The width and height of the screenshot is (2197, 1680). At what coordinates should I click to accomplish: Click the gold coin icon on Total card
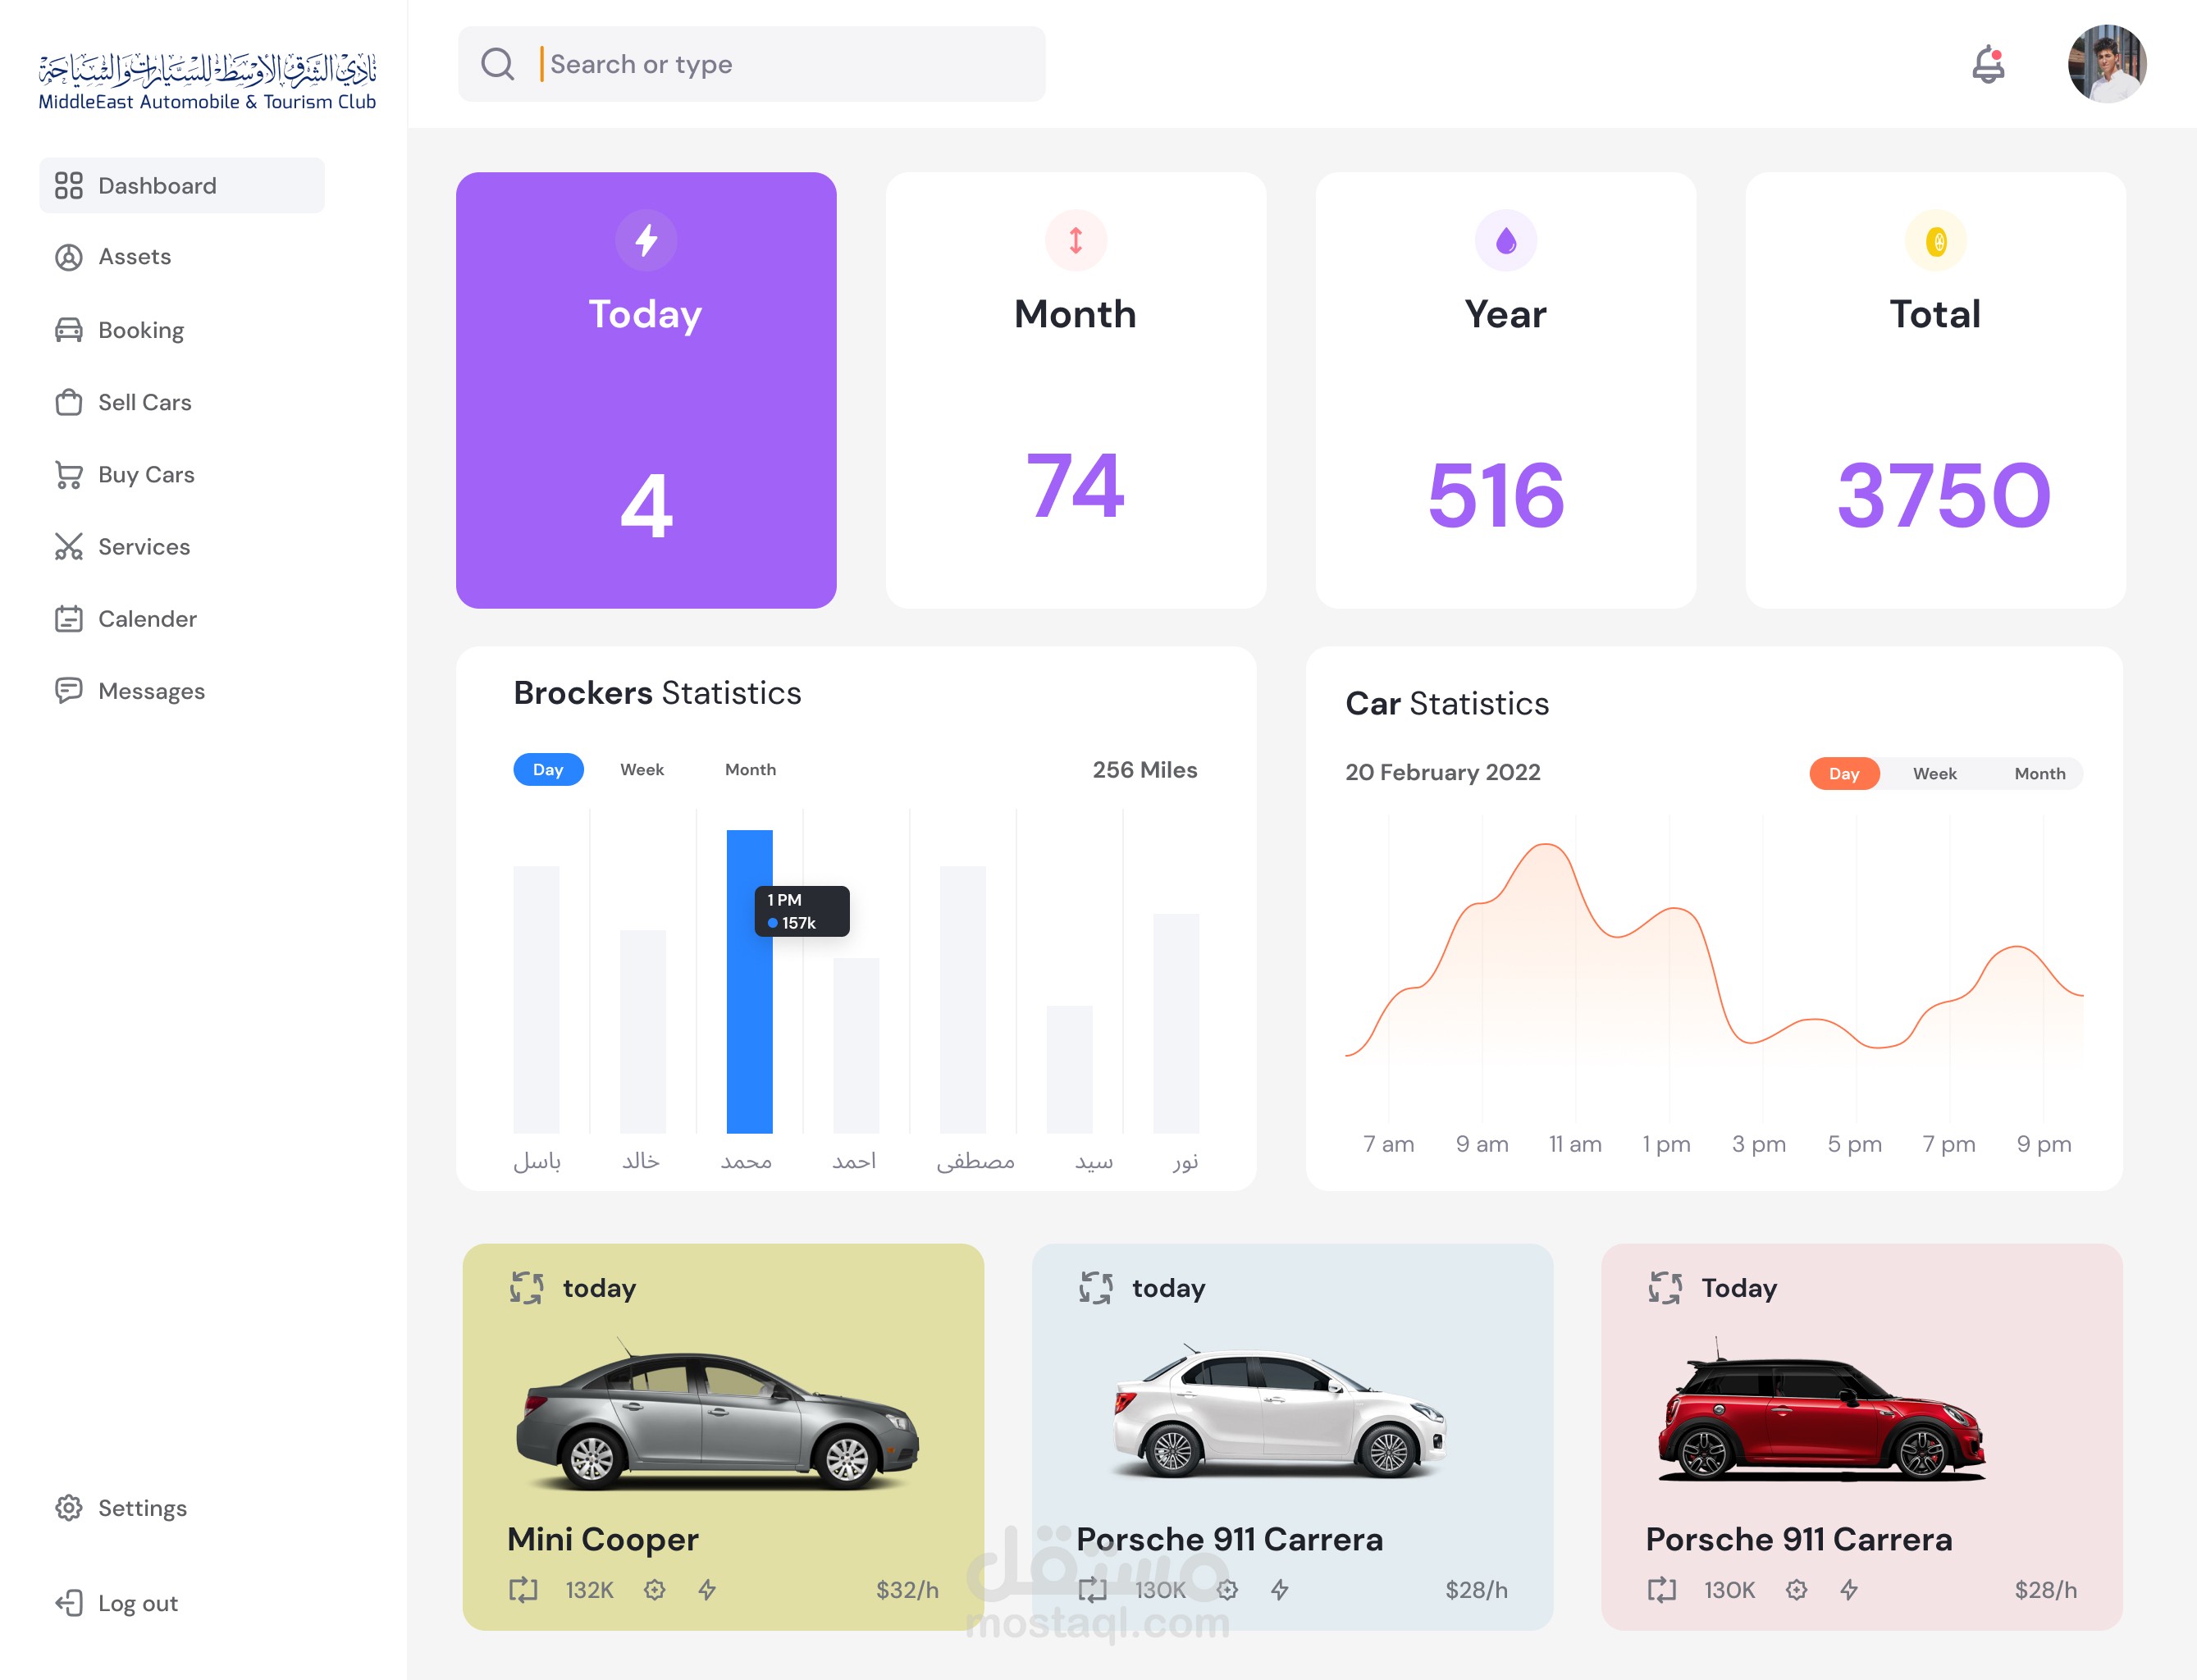pyautogui.click(x=1935, y=241)
